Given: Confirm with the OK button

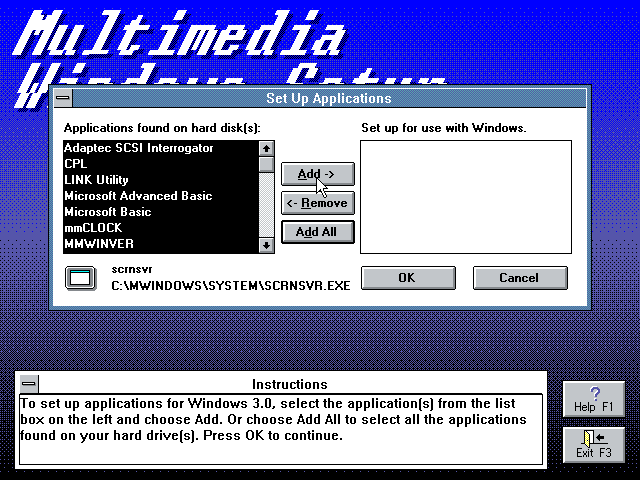Looking at the screenshot, I should click(408, 278).
